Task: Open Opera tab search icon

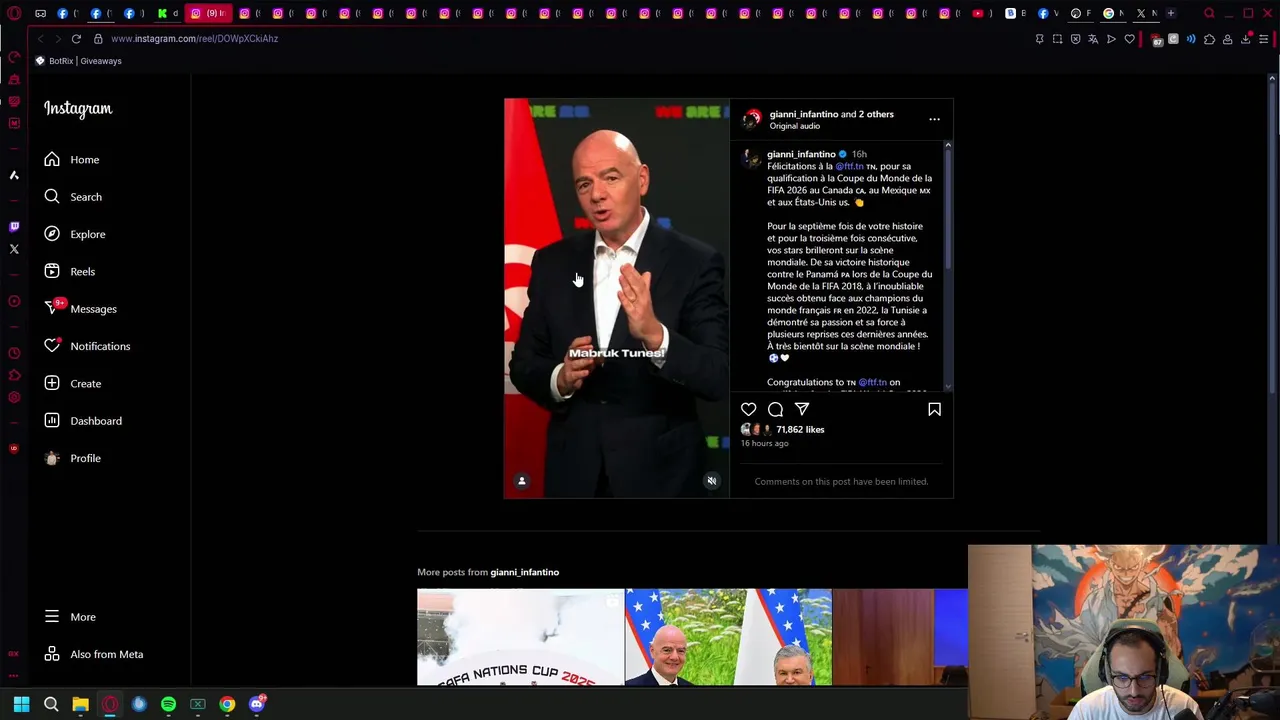Action: (x=1209, y=13)
